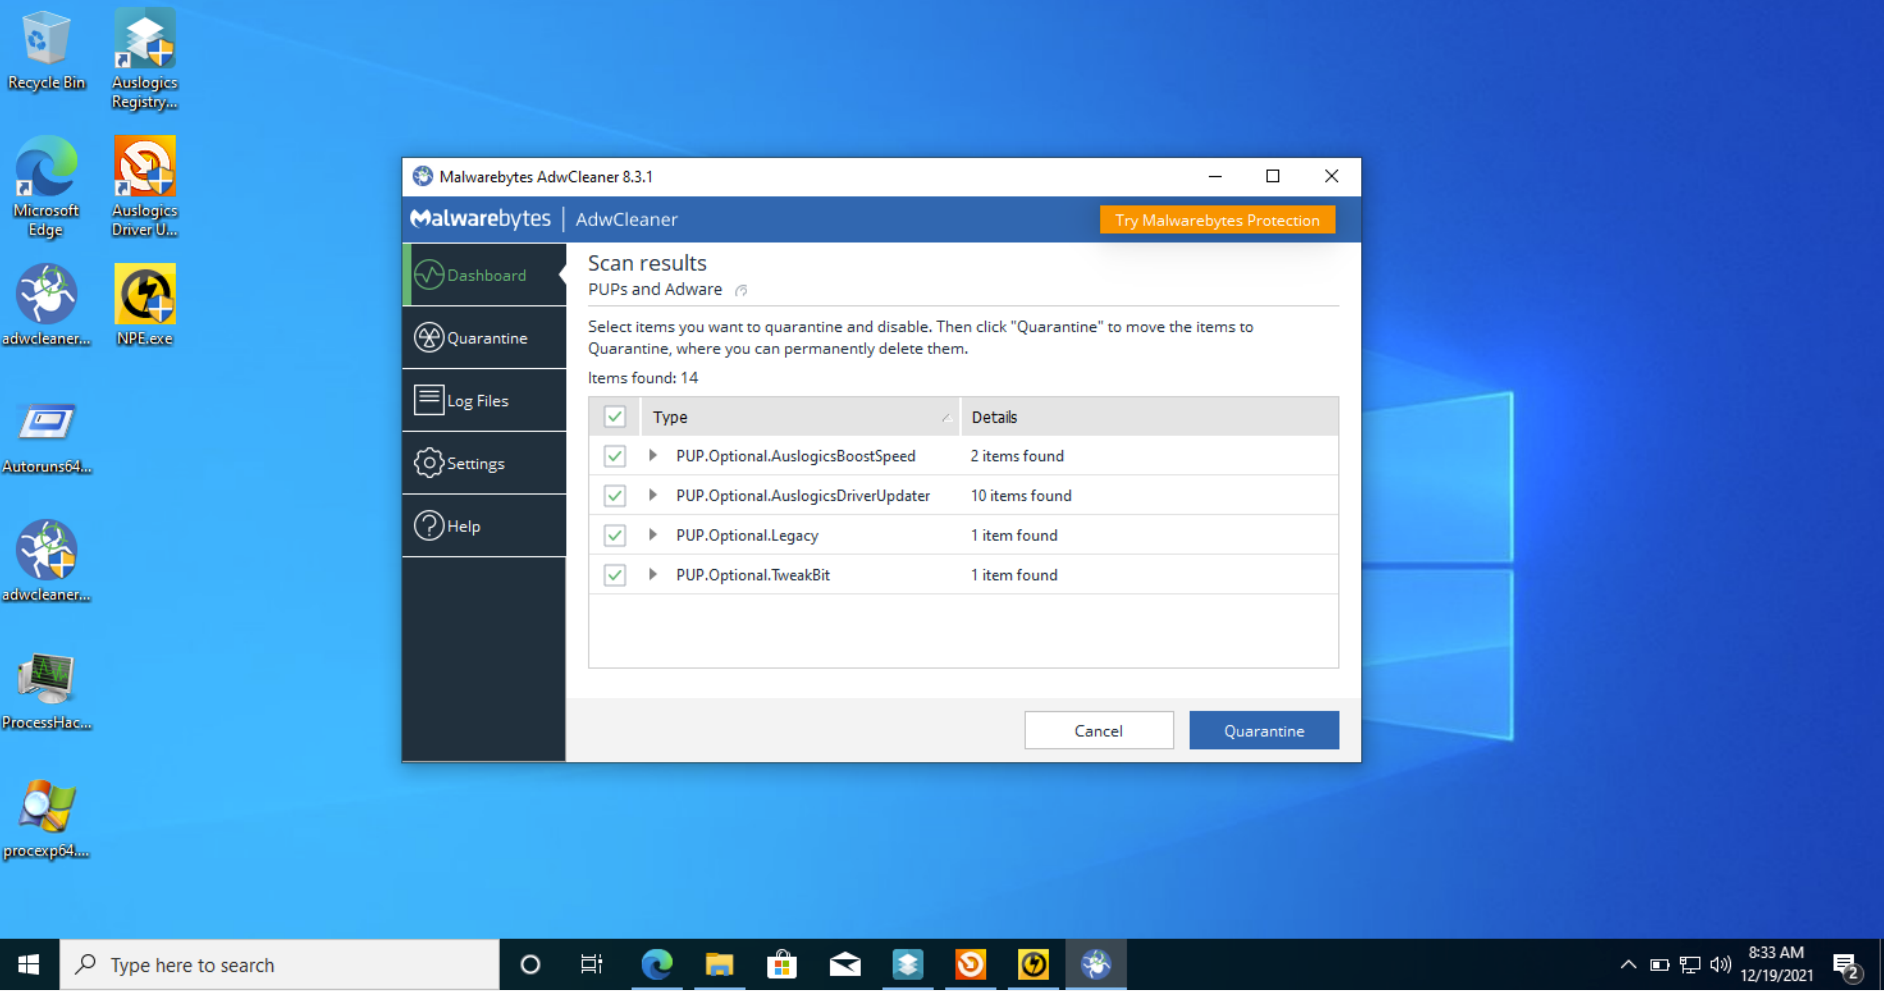Open the Settings gear in sidebar
Image resolution: width=1884 pixels, height=991 pixels.
pyautogui.click(x=484, y=463)
